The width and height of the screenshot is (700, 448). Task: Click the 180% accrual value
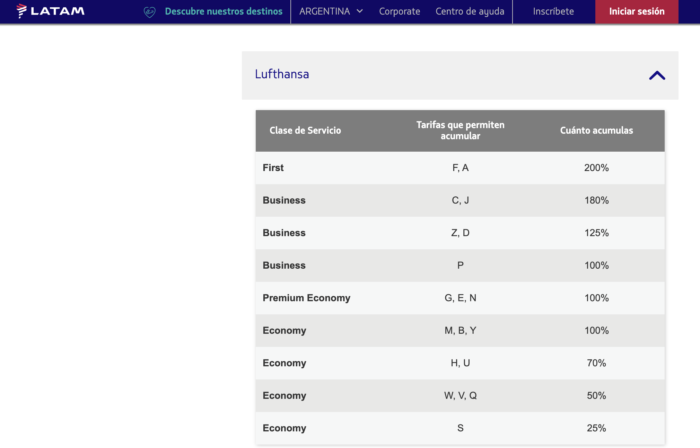[596, 200]
